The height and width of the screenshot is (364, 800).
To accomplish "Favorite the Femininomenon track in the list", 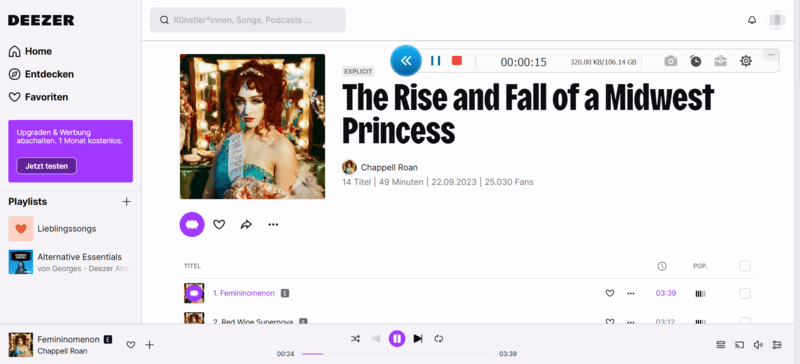I will (610, 294).
